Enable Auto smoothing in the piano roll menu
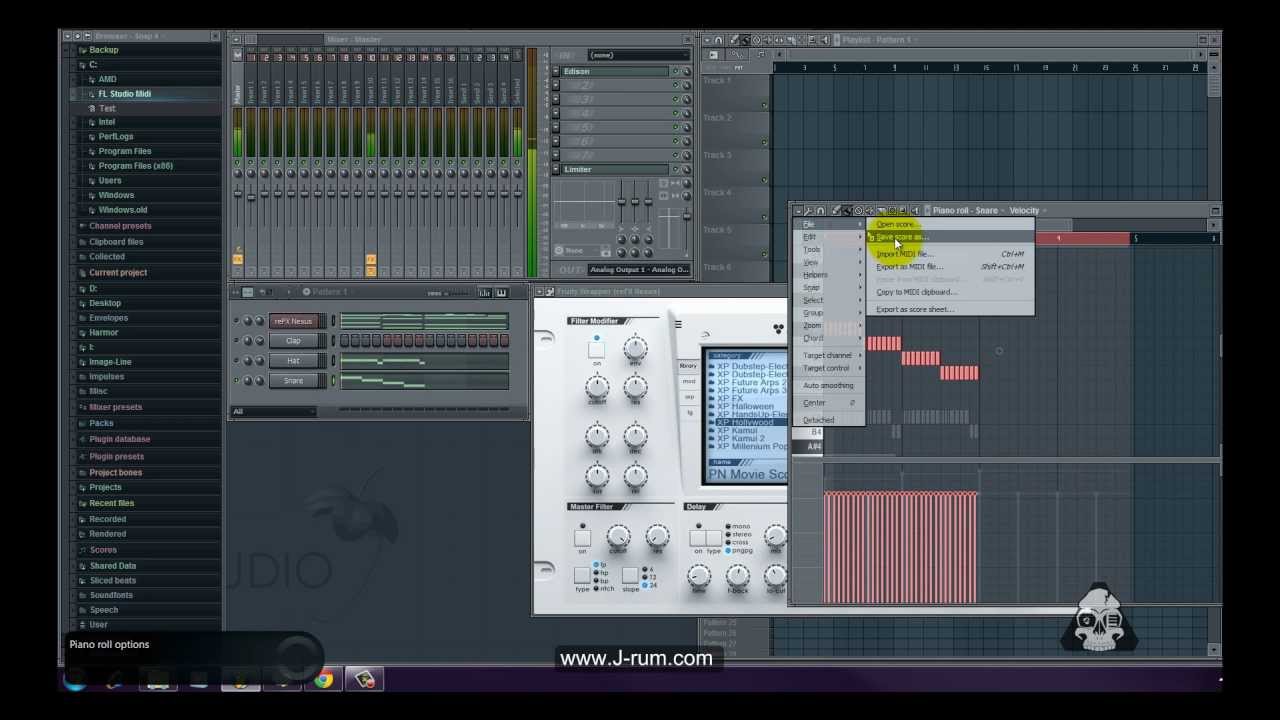 pos(828,386)
